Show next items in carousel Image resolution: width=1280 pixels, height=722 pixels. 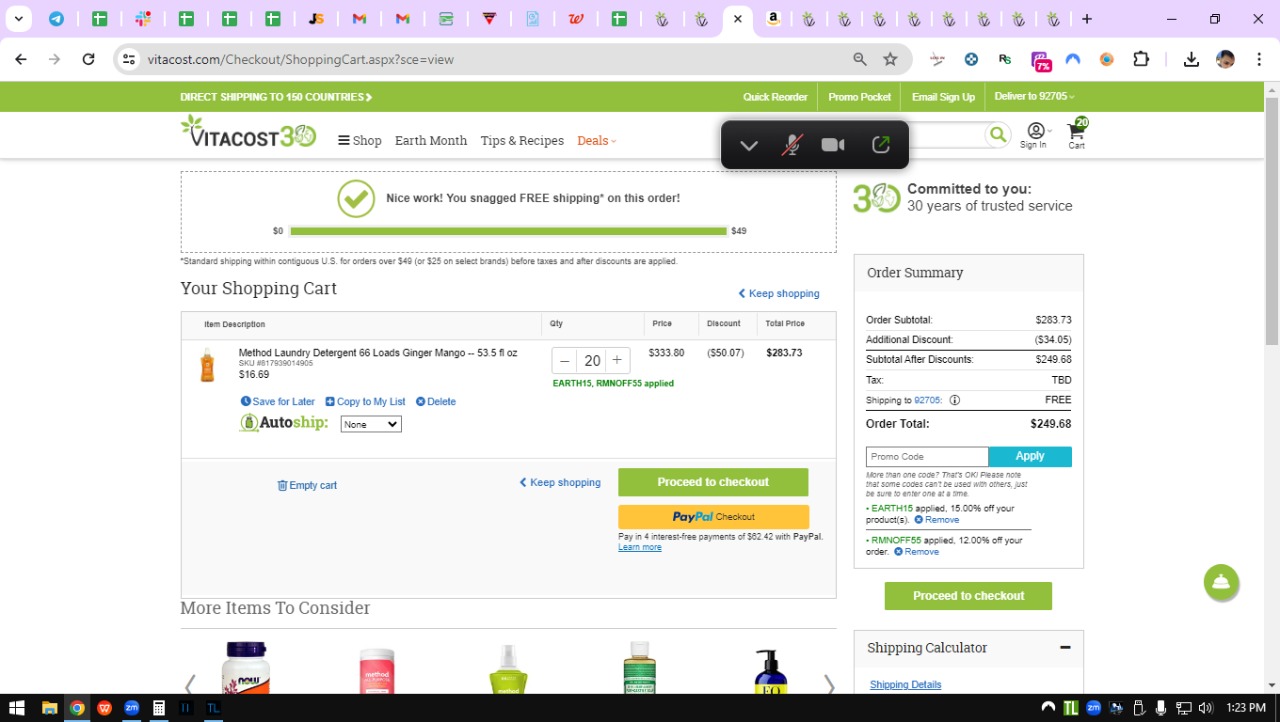click(x=828, y=684)
